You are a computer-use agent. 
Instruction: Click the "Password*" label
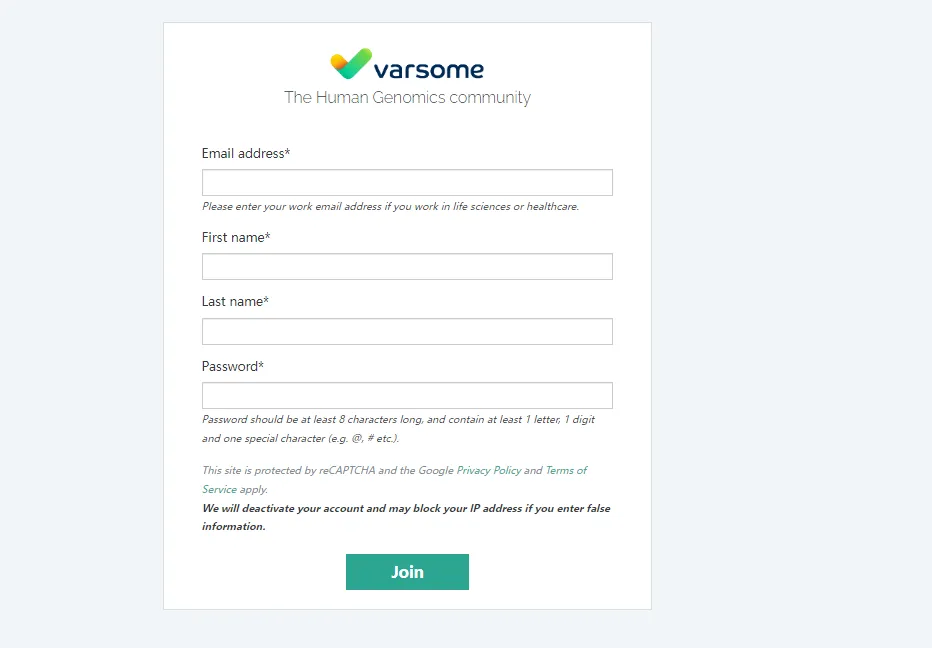pos(231,366)
